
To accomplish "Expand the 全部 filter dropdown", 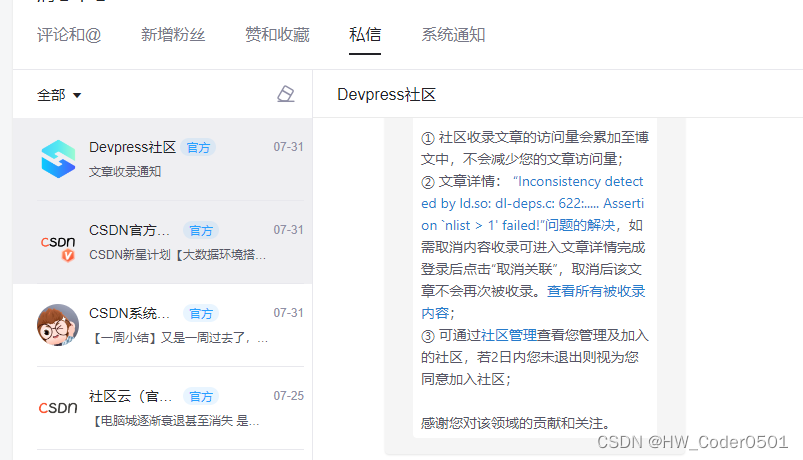I will click(59, 95).
